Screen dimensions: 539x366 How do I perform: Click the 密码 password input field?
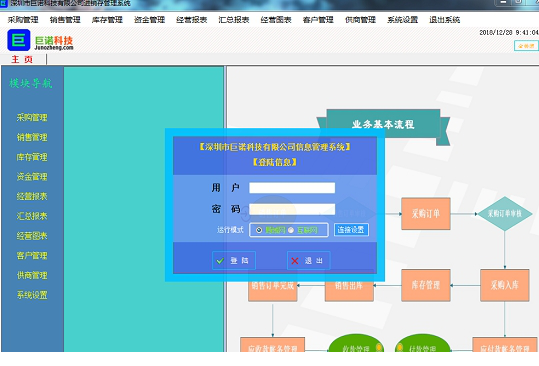click(x=292, y=209)
